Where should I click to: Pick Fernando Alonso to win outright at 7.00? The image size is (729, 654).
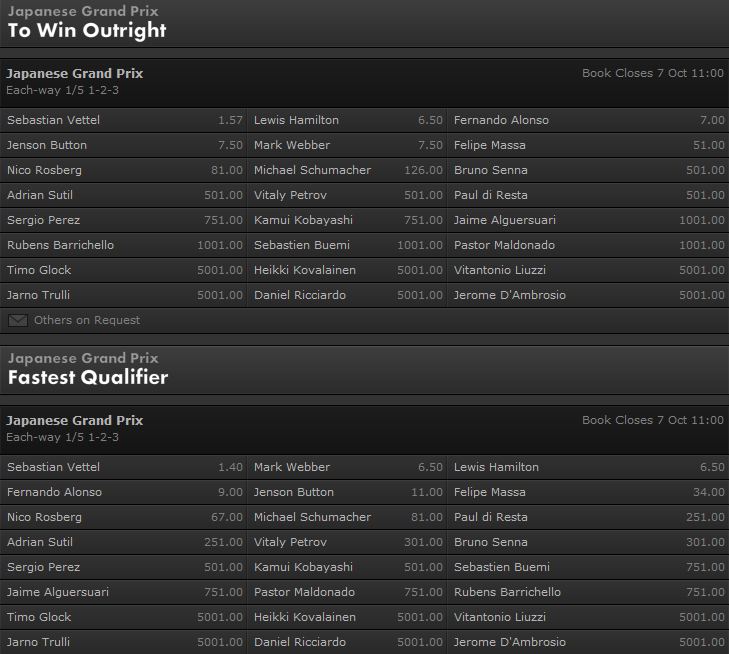588,120
